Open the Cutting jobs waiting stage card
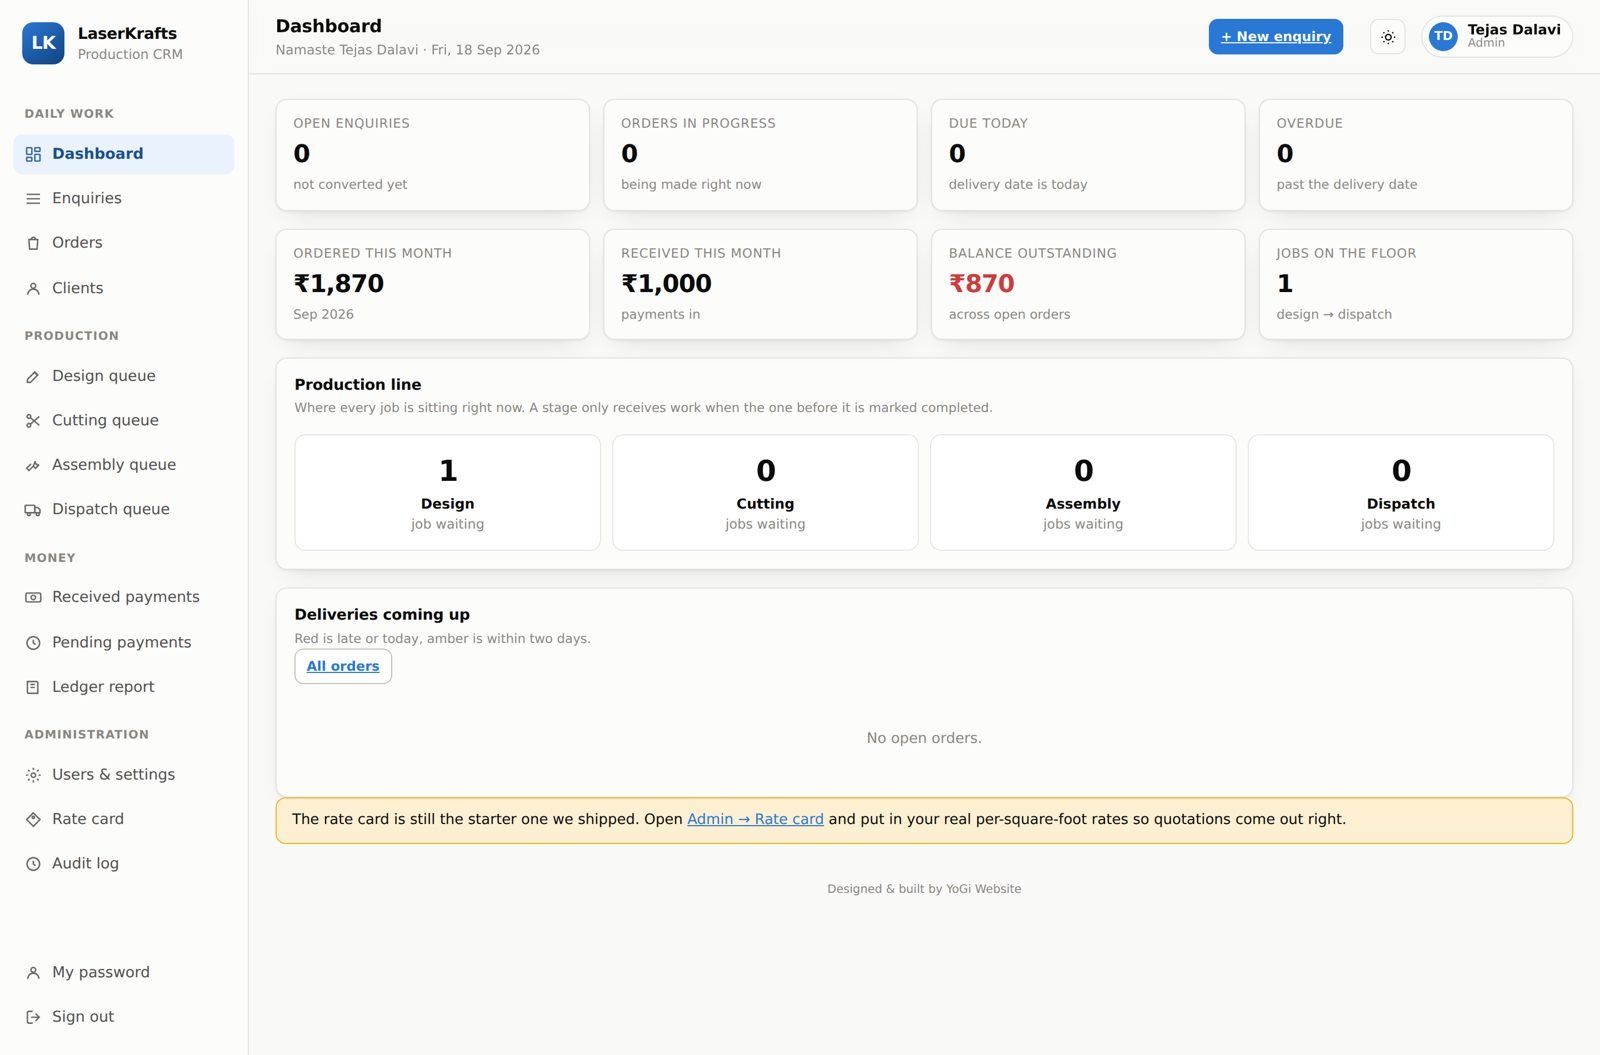Screen dimensions: 1600x1055 pyautogui.click(x=765, y=492)
